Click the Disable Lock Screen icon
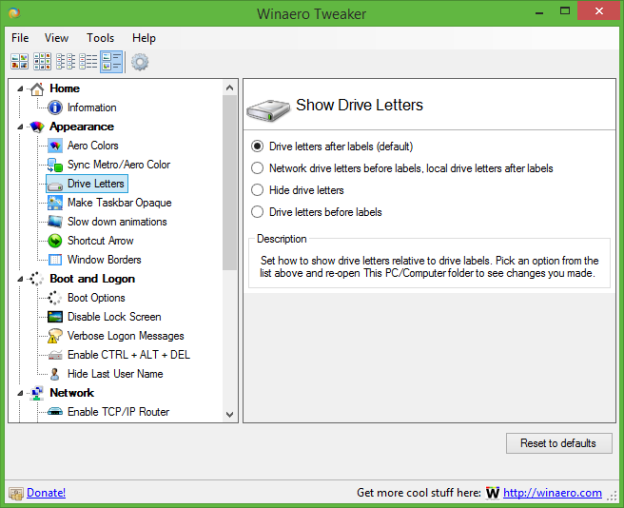 click(55, 317)
